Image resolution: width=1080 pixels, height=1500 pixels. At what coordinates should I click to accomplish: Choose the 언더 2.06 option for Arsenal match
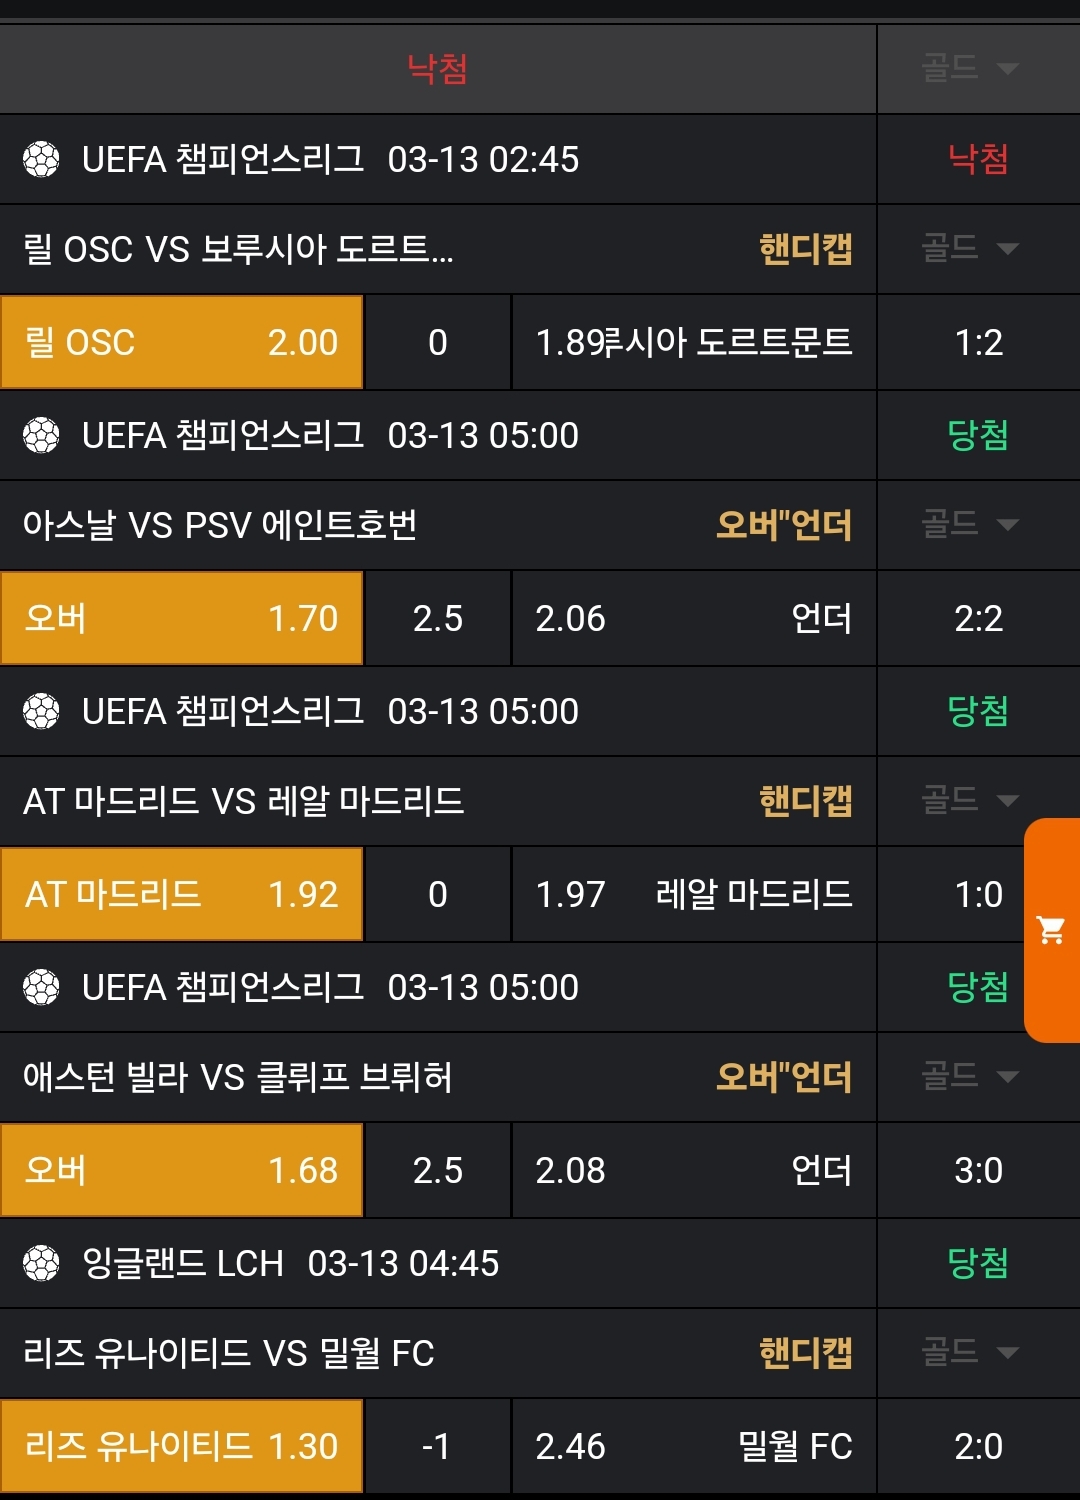point(693,618)
